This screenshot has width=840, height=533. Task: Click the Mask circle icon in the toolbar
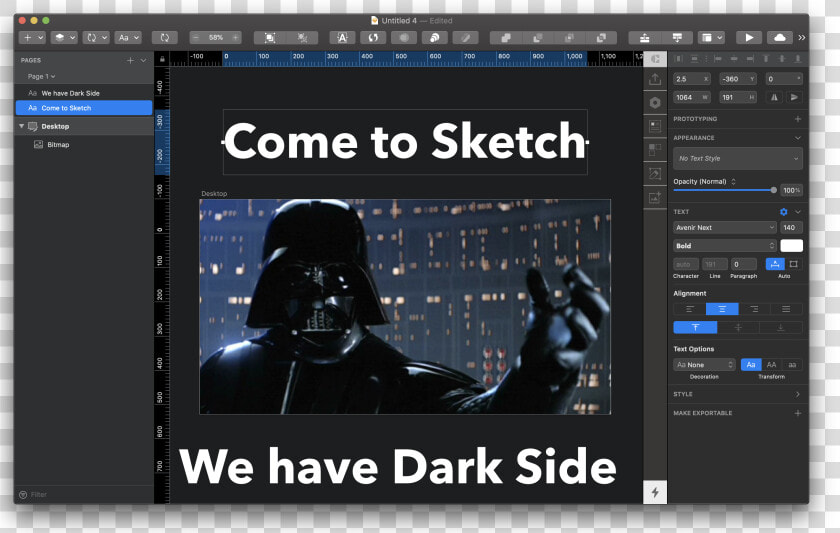404,37
